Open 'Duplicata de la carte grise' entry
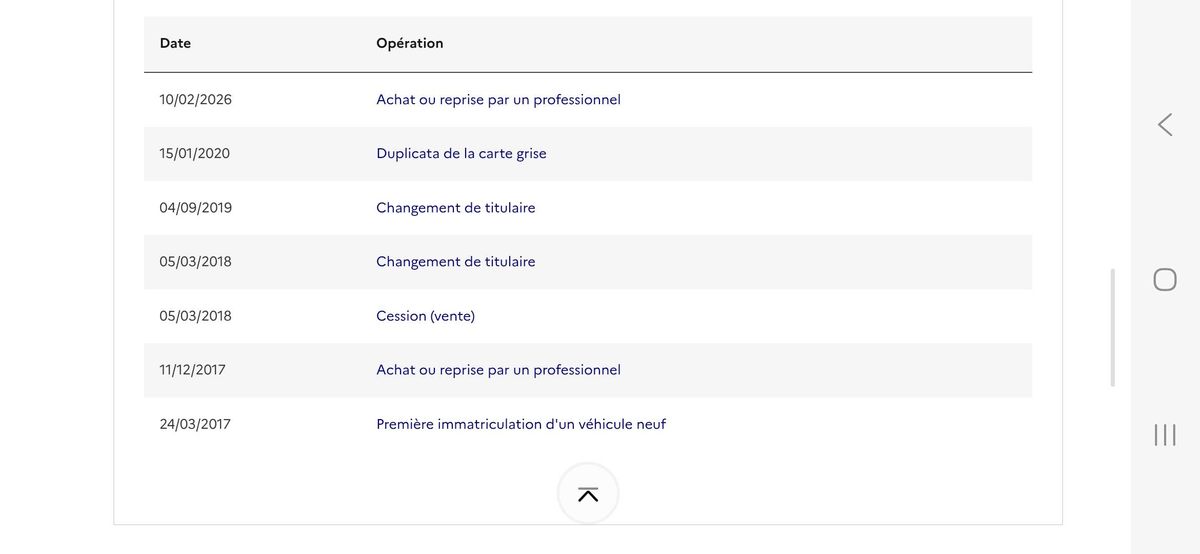Viewport: 1200px width, 554px height. pyautogui.click(x=461, y=154)
